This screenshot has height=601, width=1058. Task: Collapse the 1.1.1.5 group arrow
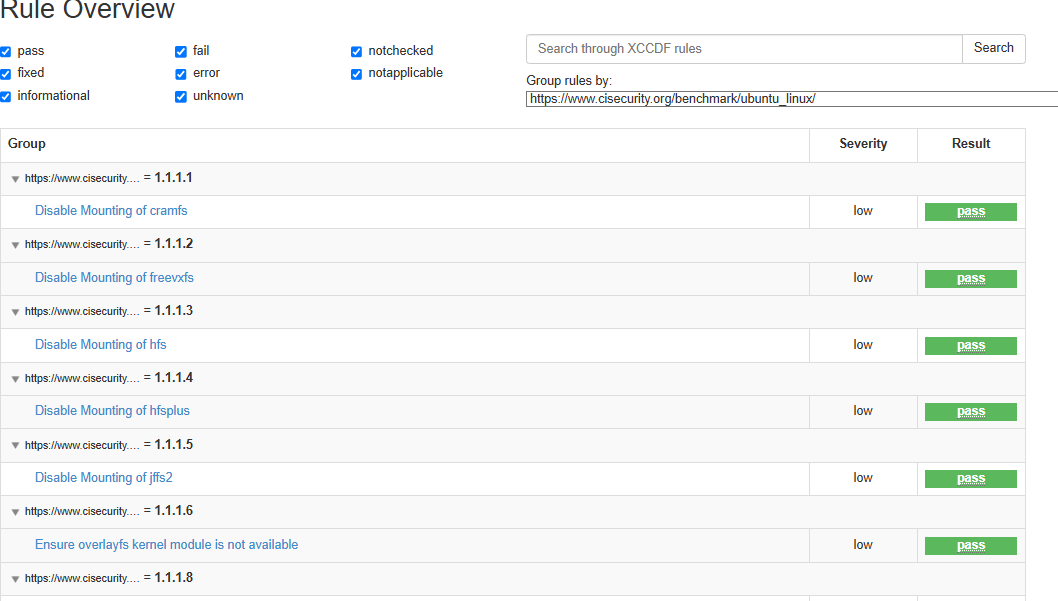pyautogui.click(x=15, y=446)
